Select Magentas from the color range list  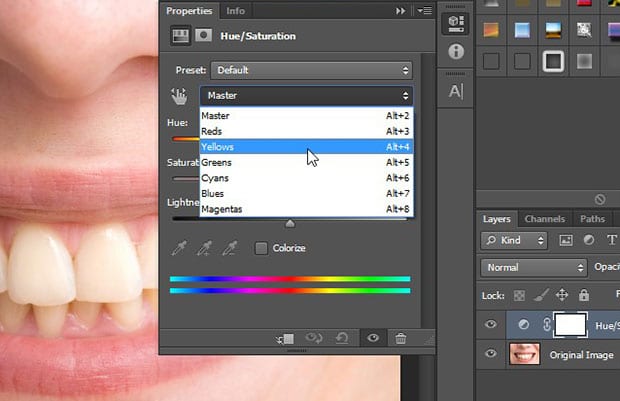(x=306, y=209)
